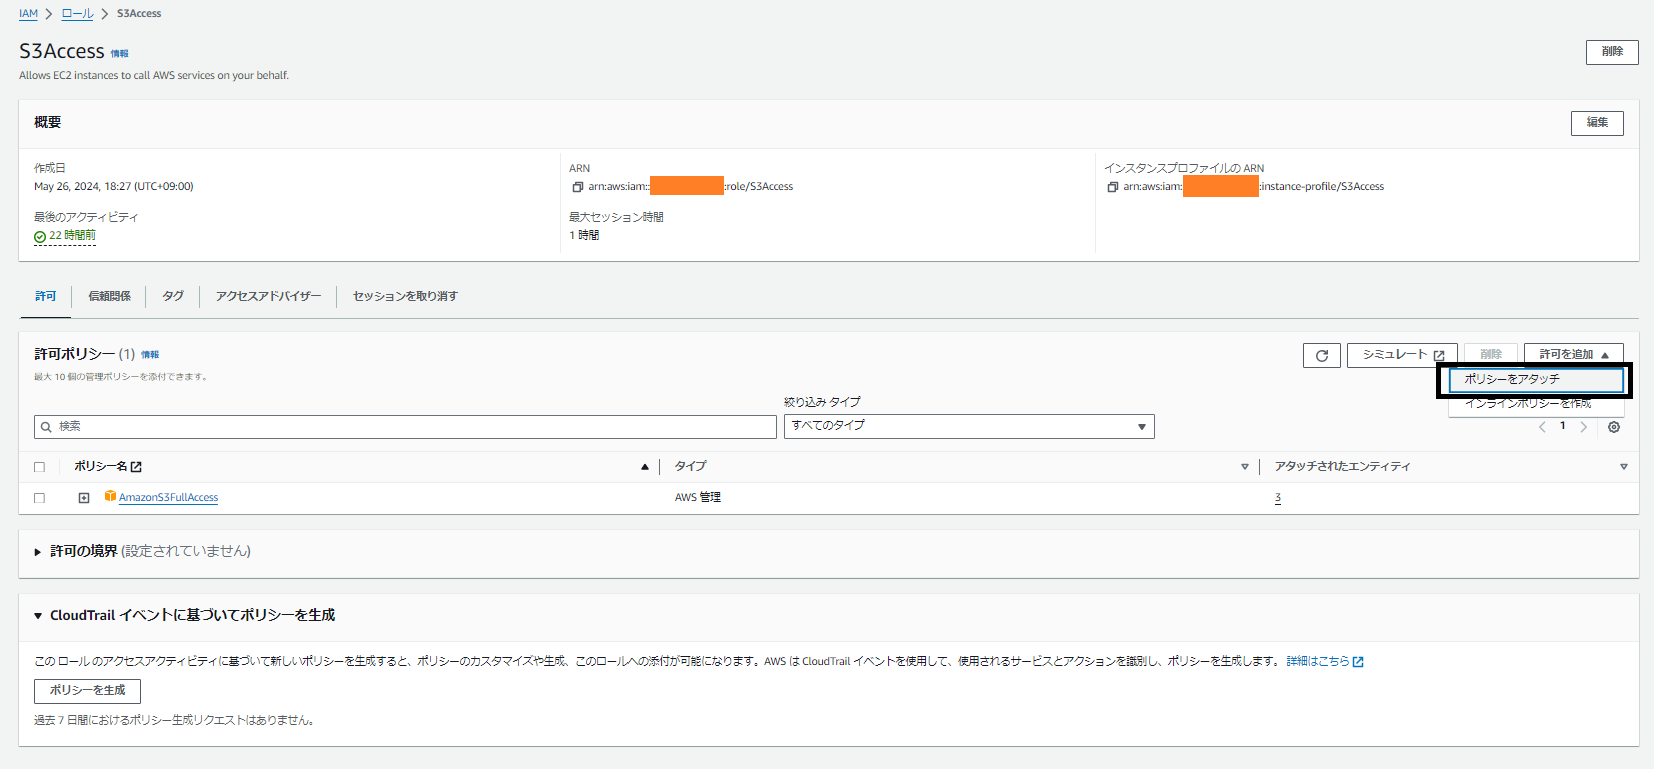Click the 削除 button at top right
1654x769 pixels.
point(1612,52)
